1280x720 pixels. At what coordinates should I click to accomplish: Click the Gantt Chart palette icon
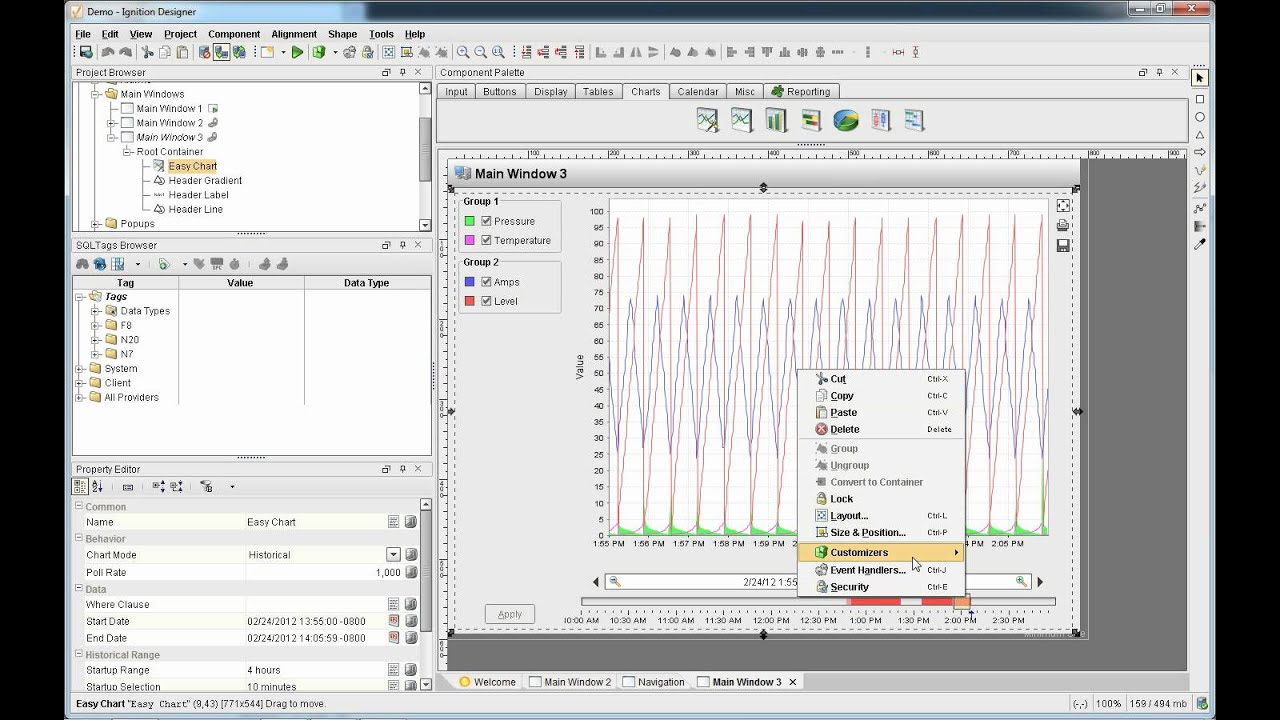pyautogui.click(x=914, y=120)
